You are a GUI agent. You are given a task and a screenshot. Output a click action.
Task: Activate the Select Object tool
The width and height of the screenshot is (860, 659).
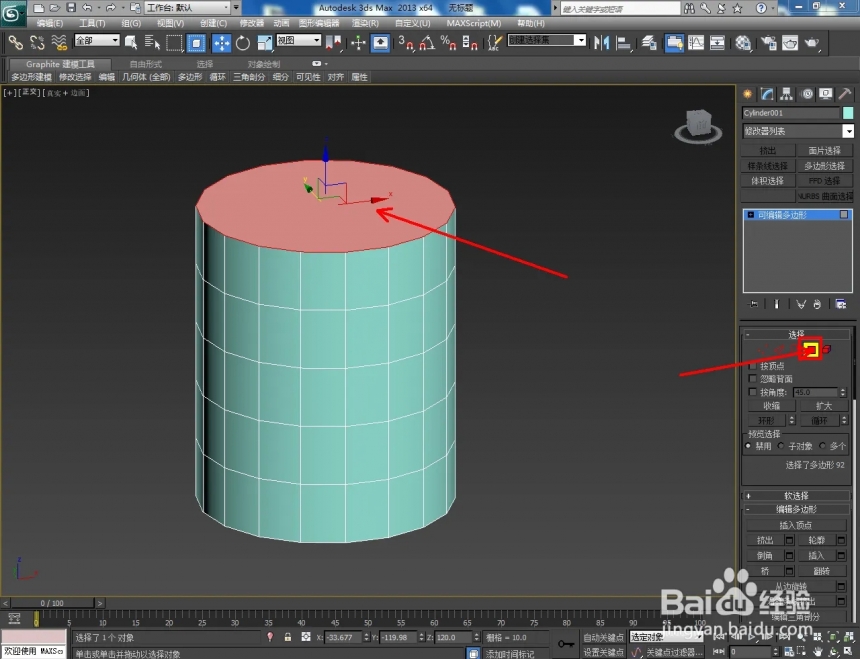point(131,42)
